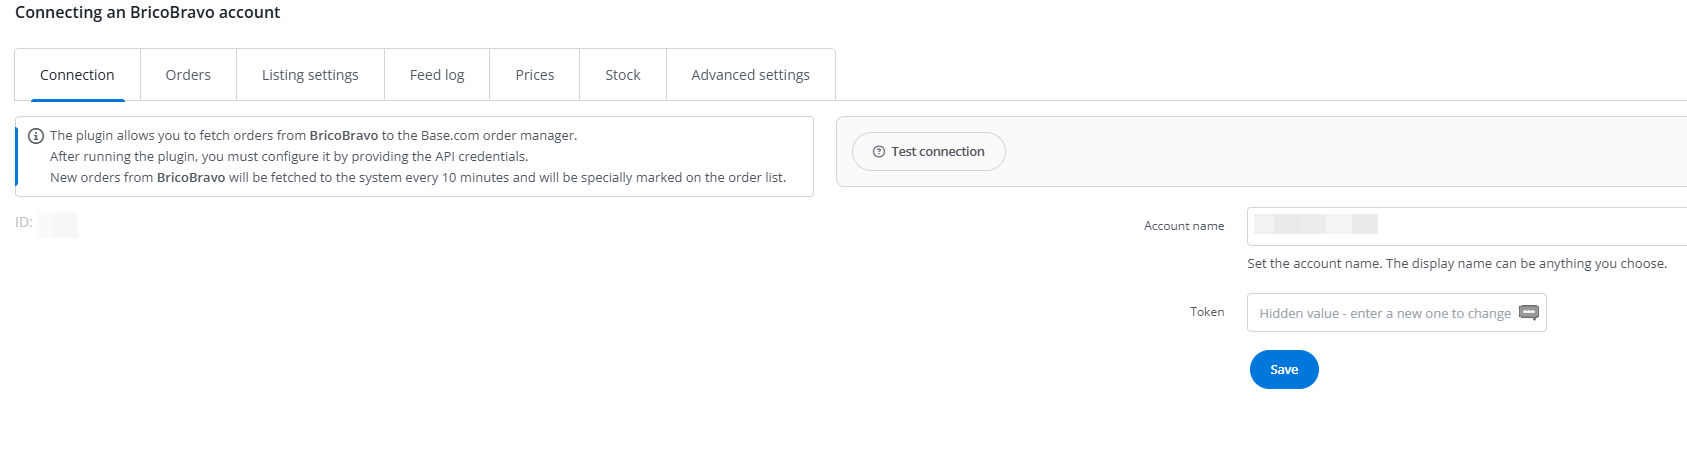Image resolution: width=1687 pixels, height=473 pixels.
Task: Switch to the Stock tab
Action: point(623,75)
